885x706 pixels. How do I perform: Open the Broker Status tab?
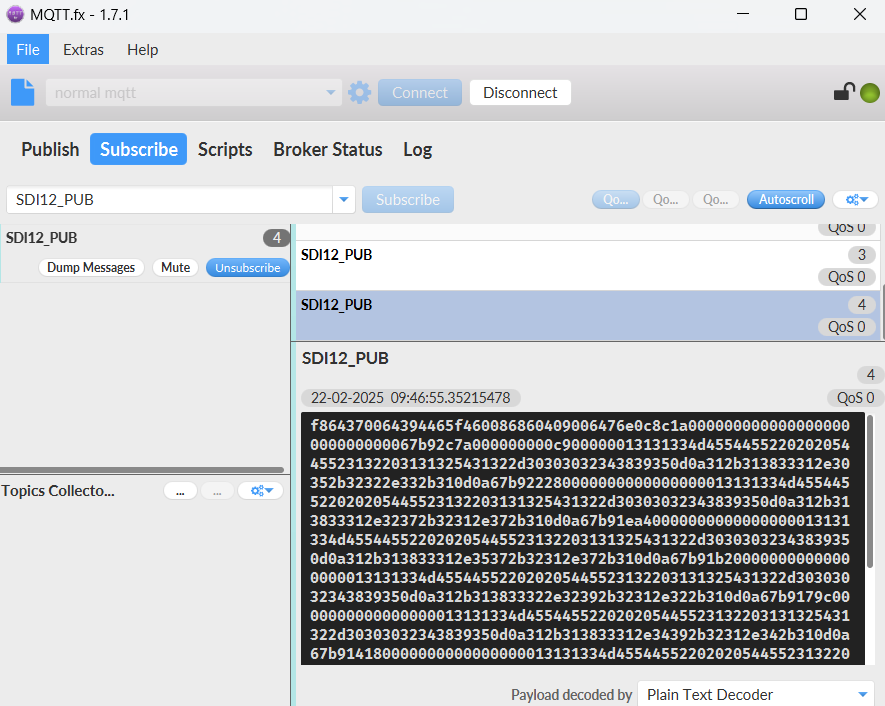(327, 149)
